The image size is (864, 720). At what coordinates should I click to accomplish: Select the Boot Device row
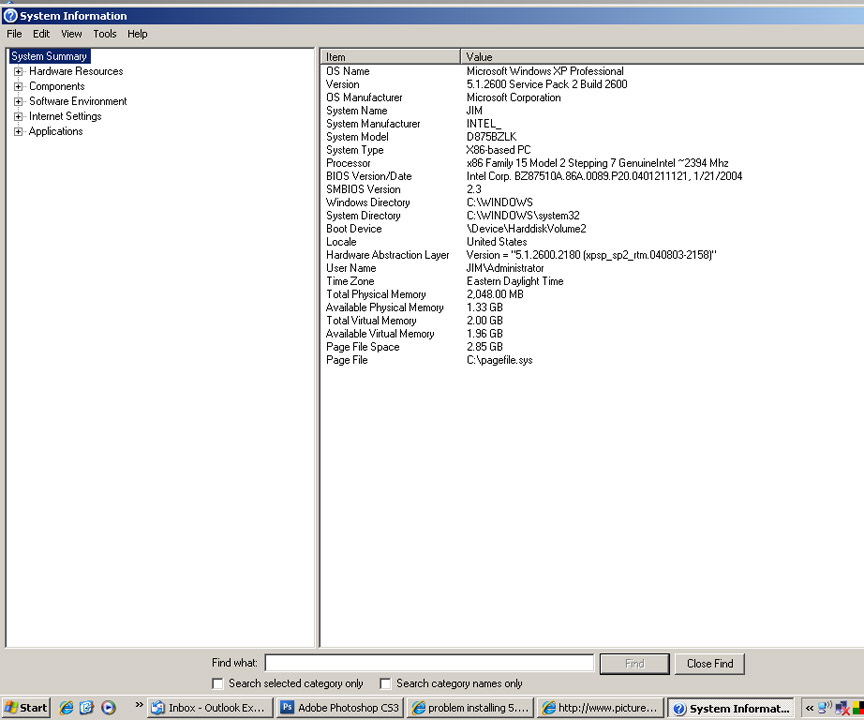[x=592, y=229]
